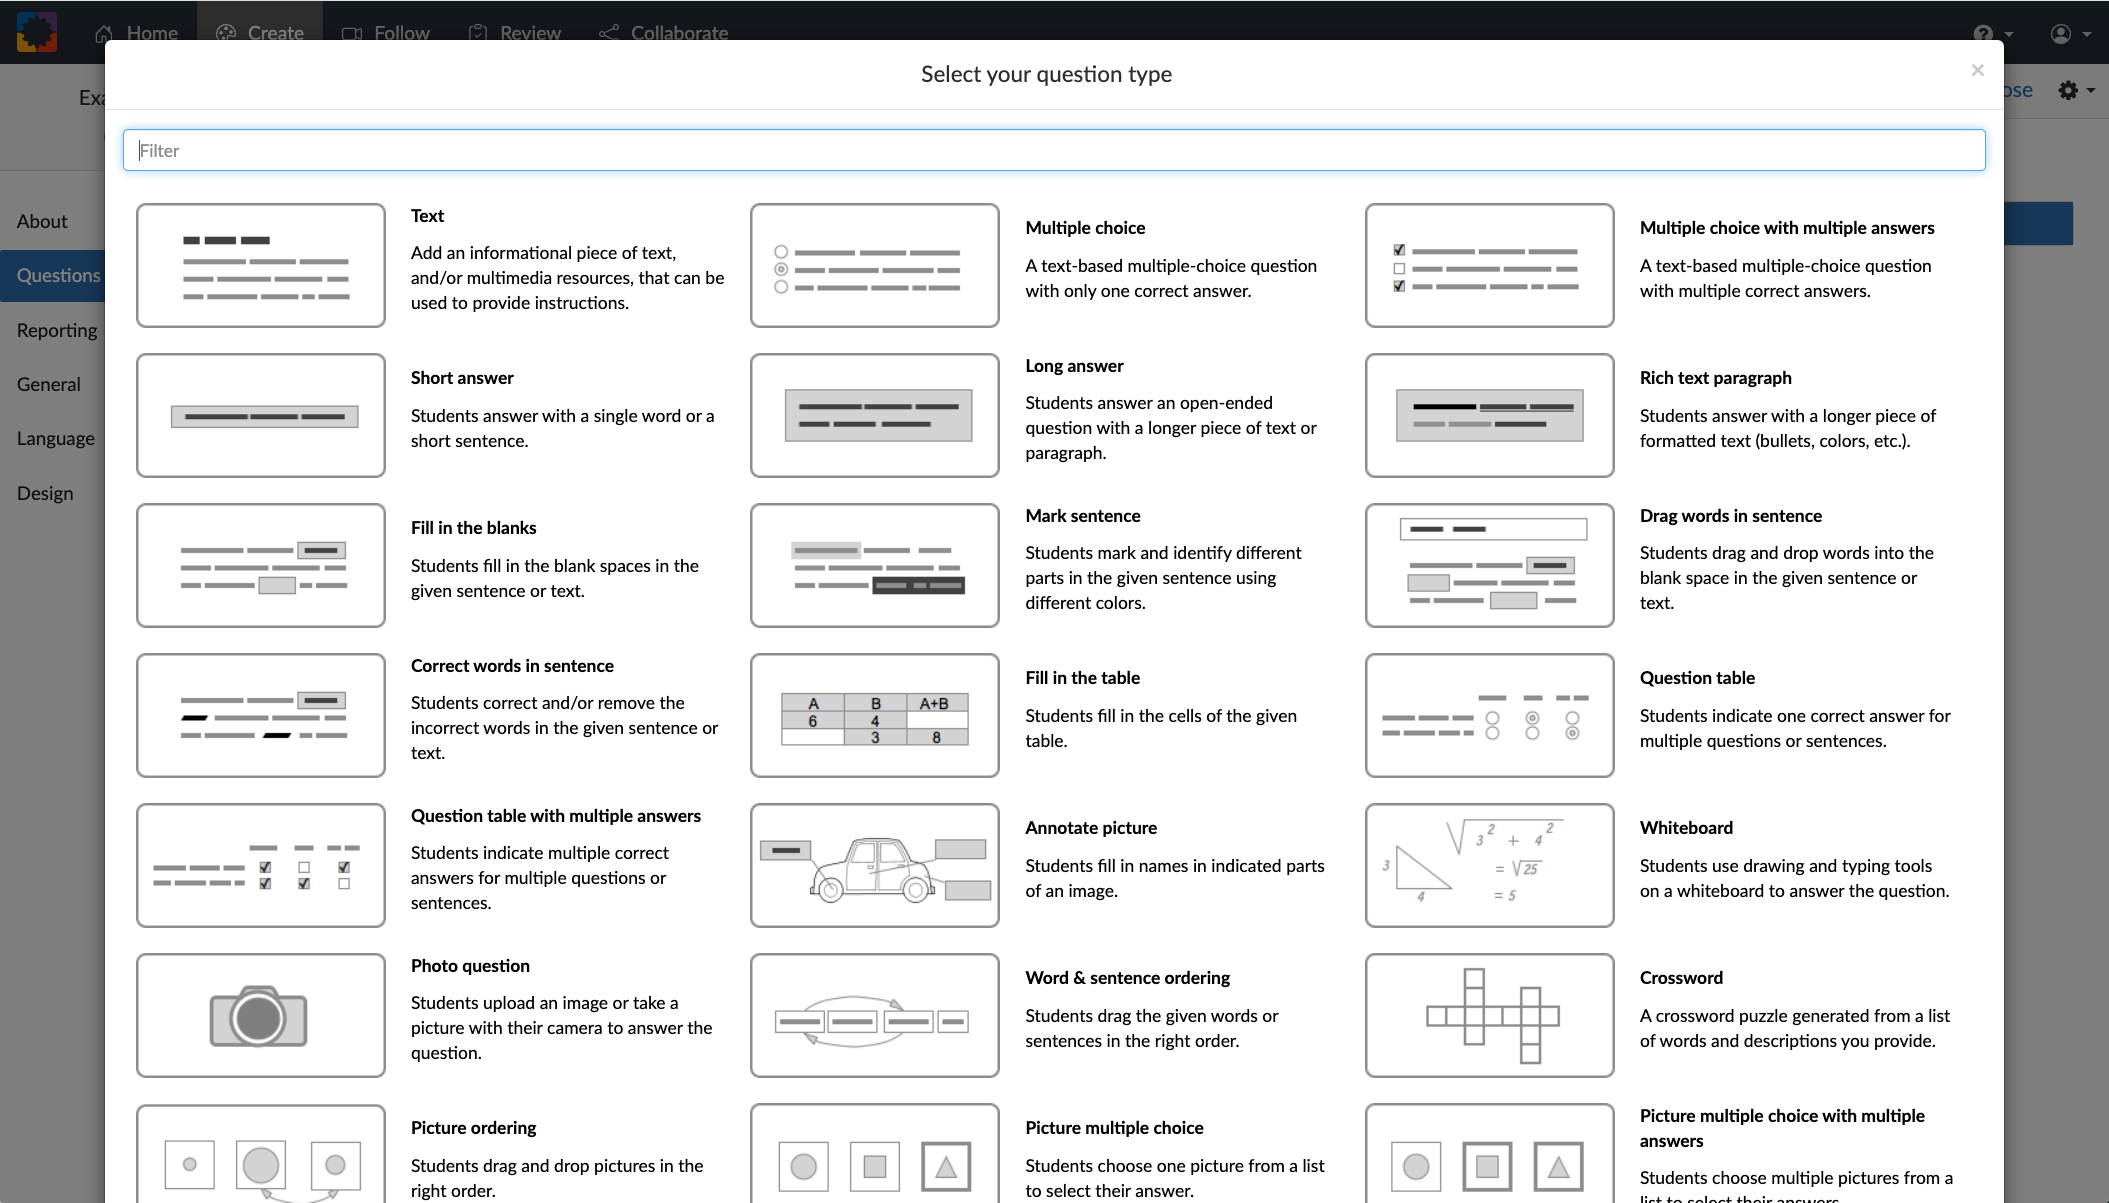Go to the About sidebar section
The image size is (2109, 1203).
click(x=42, y=221)
